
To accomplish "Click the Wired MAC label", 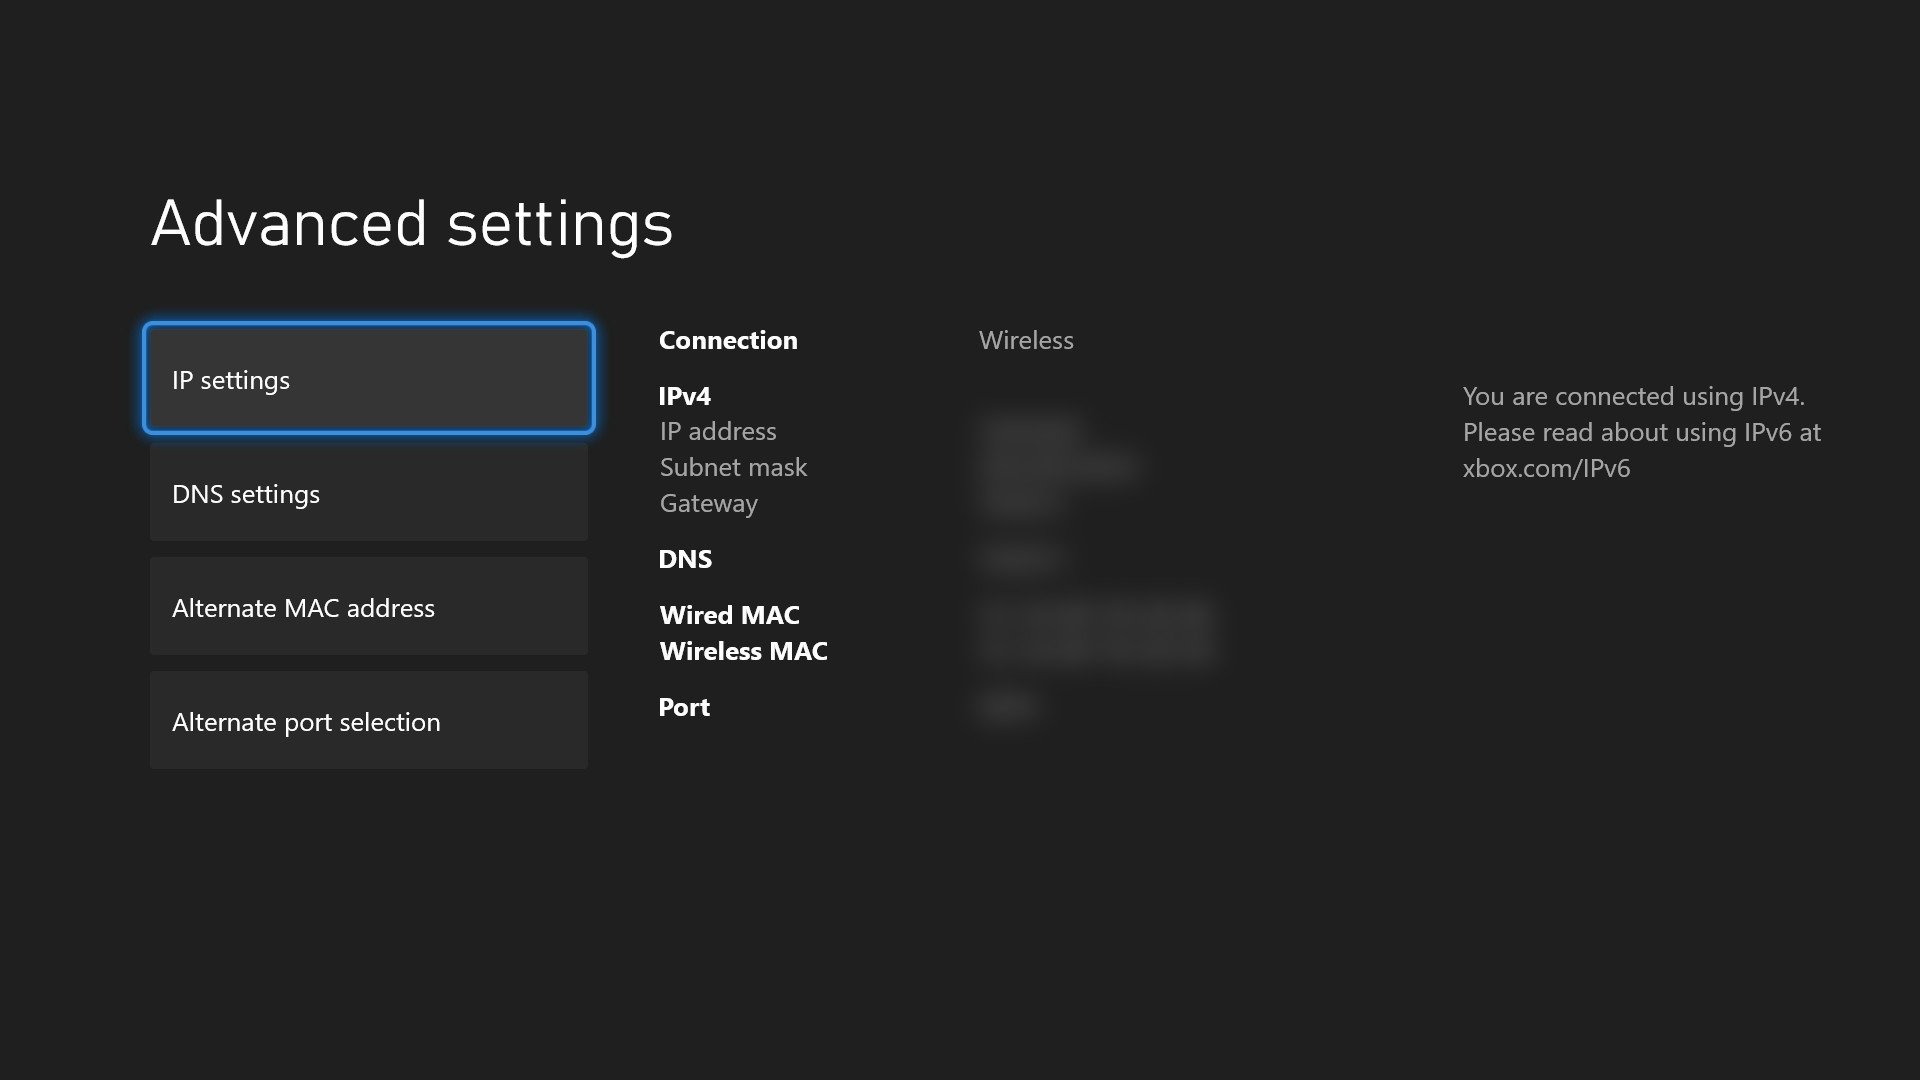I will click(729, 615).
